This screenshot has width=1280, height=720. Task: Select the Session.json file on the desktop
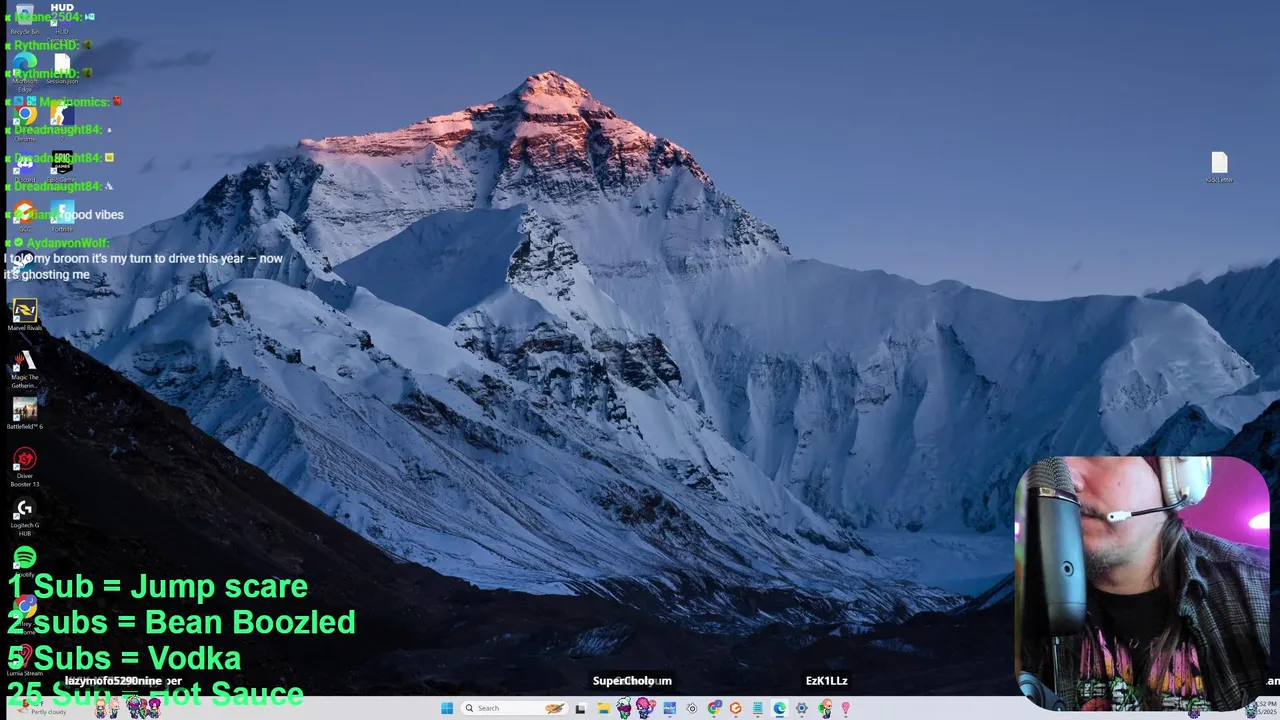click(62, 68)
